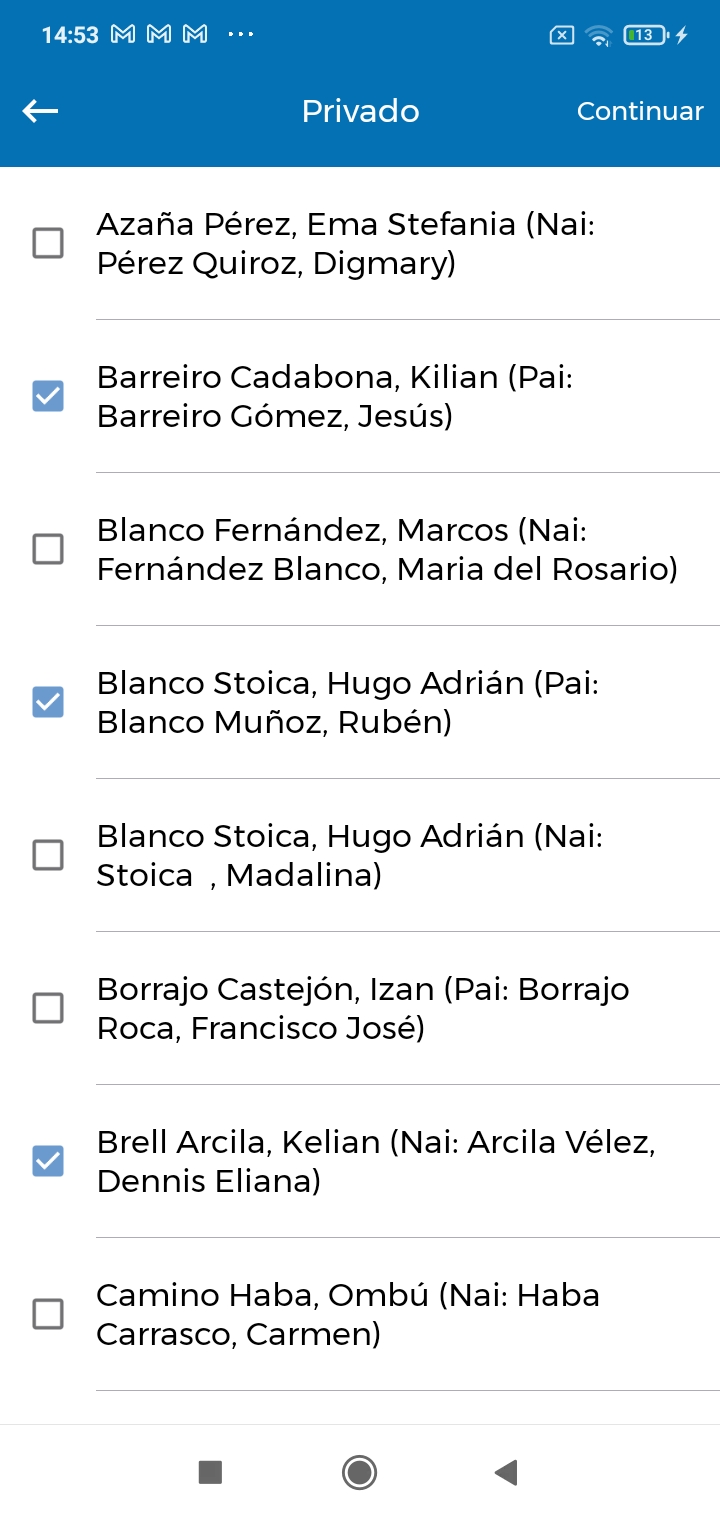Check the Blanco Fernández, Marcos checkbox

[x=48, y=549]
